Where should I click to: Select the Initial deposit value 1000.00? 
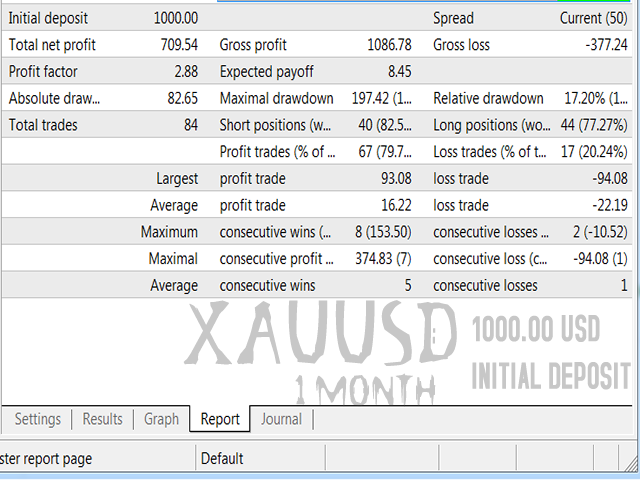(x=176, y=18)
